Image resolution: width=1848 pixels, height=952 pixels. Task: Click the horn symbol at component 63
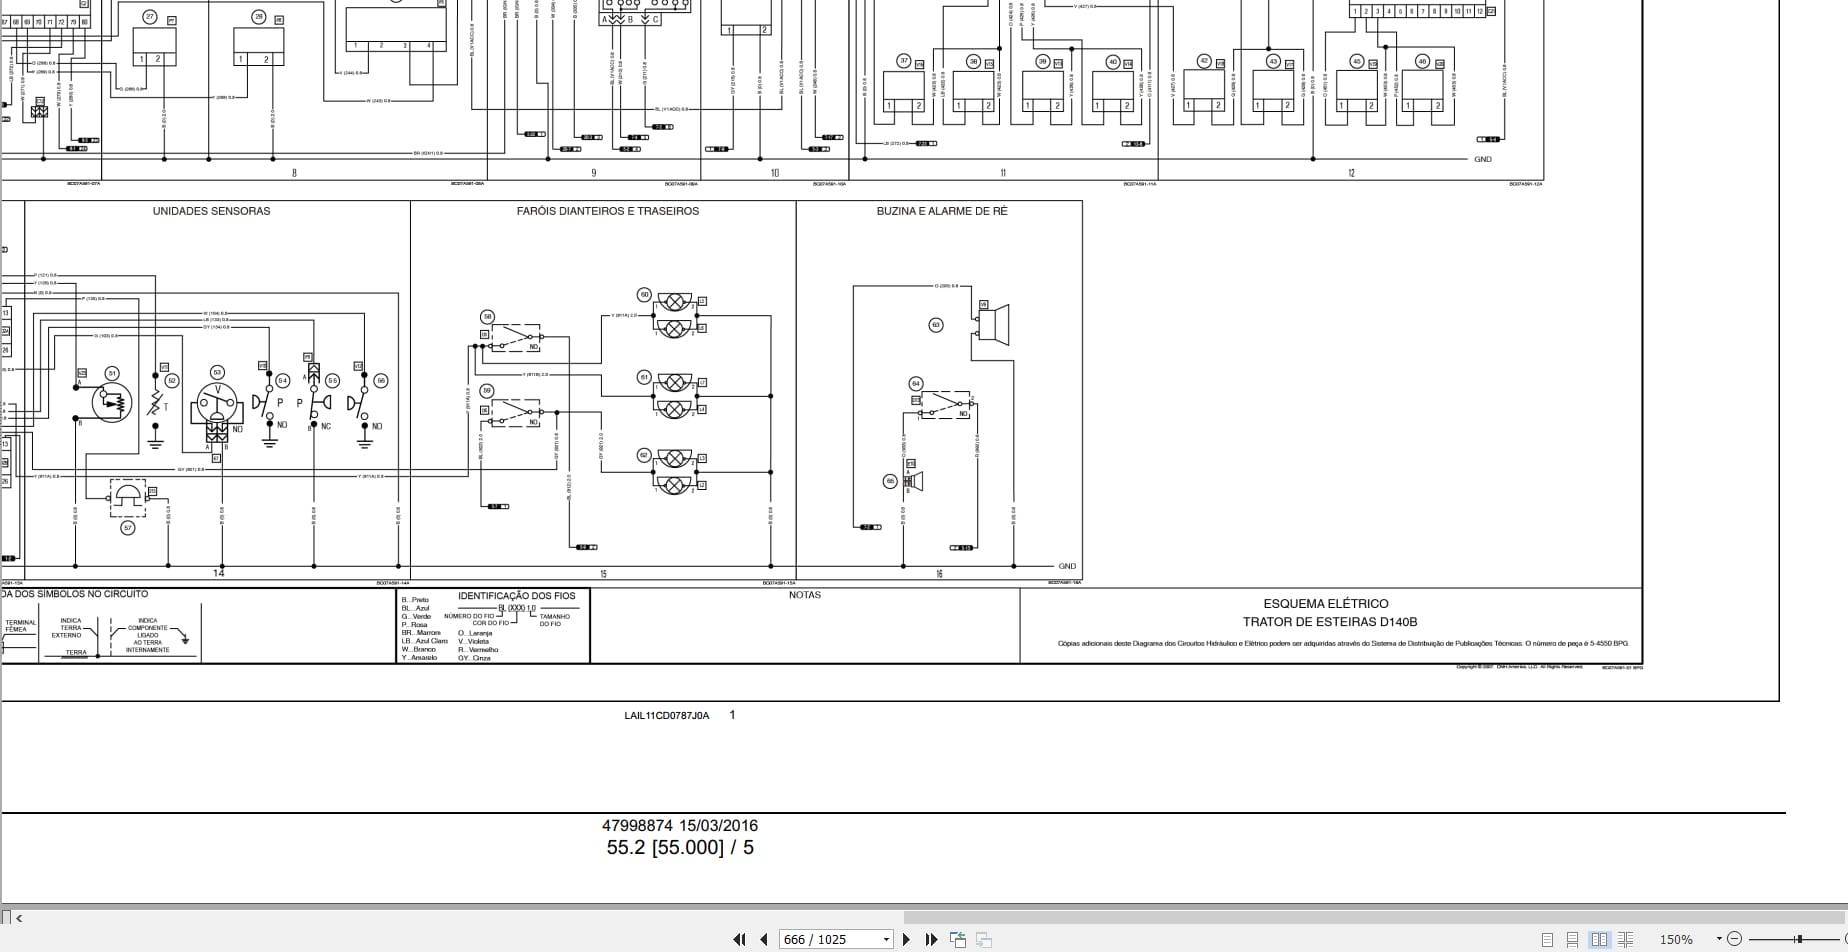coord(993,325)
